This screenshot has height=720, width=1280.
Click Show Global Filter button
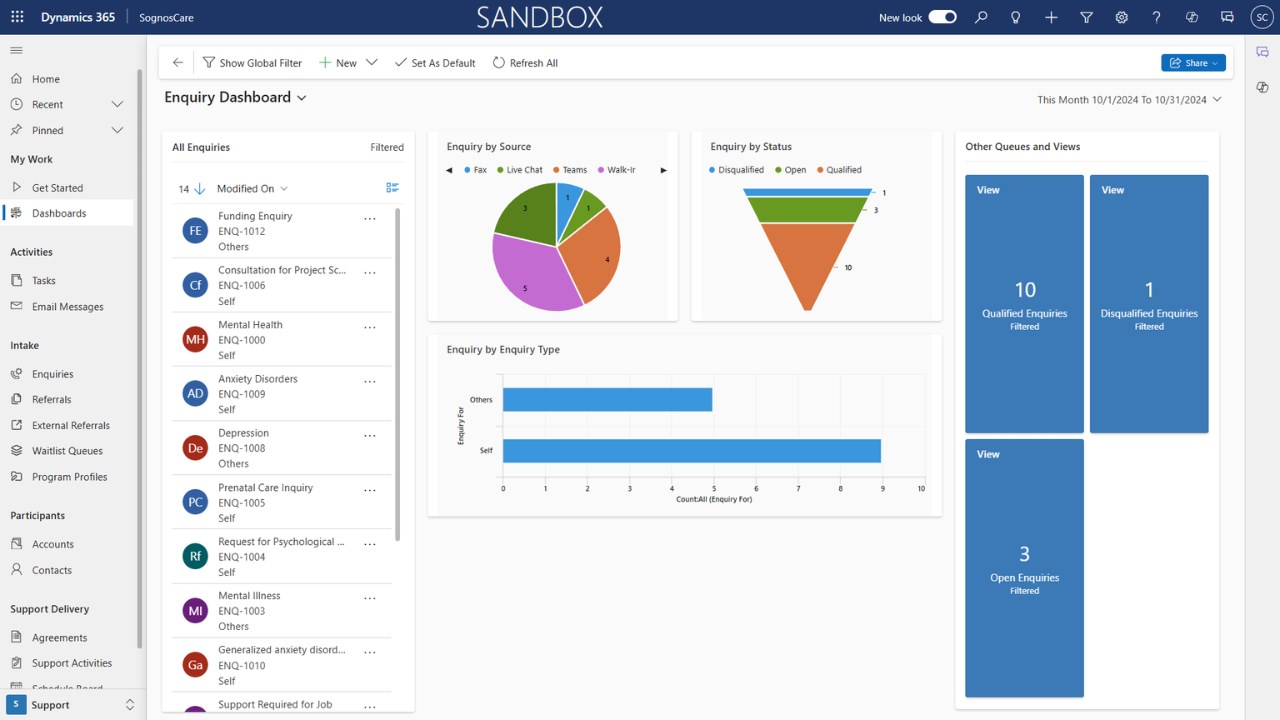click(252, 62)
